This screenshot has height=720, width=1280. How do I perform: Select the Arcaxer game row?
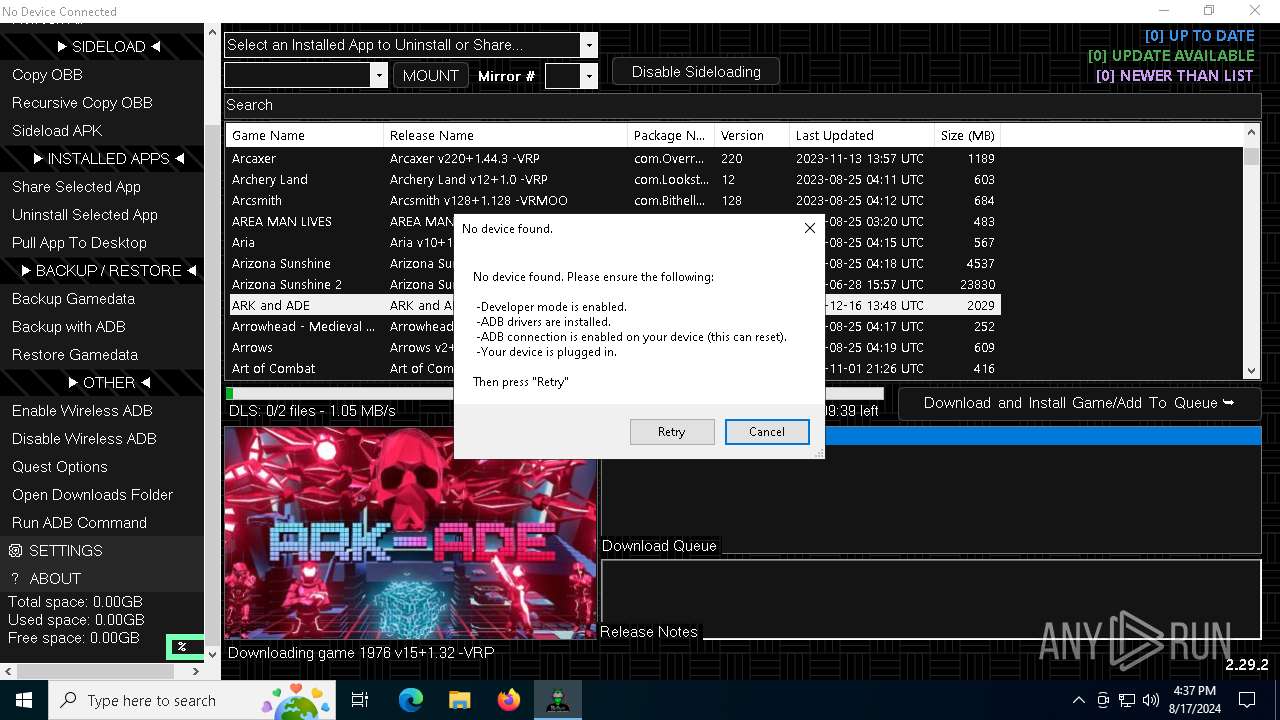point(613,159)
